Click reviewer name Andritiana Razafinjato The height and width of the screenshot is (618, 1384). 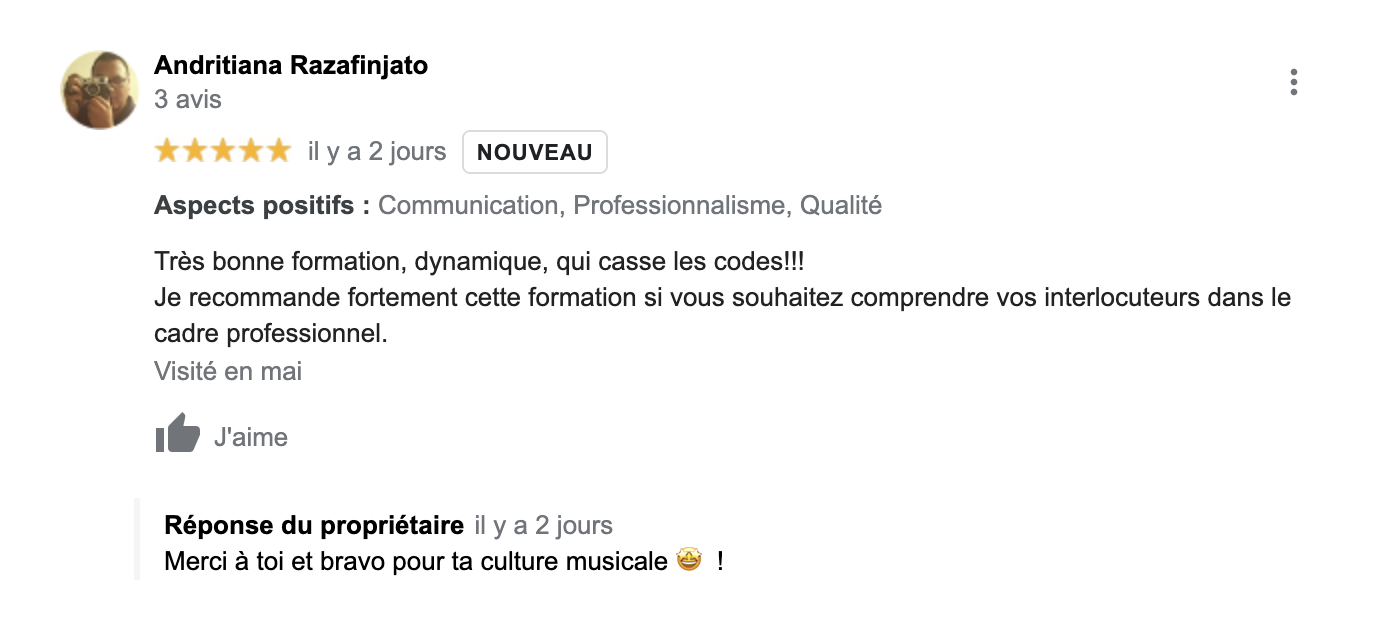click(x=290, y=66)
